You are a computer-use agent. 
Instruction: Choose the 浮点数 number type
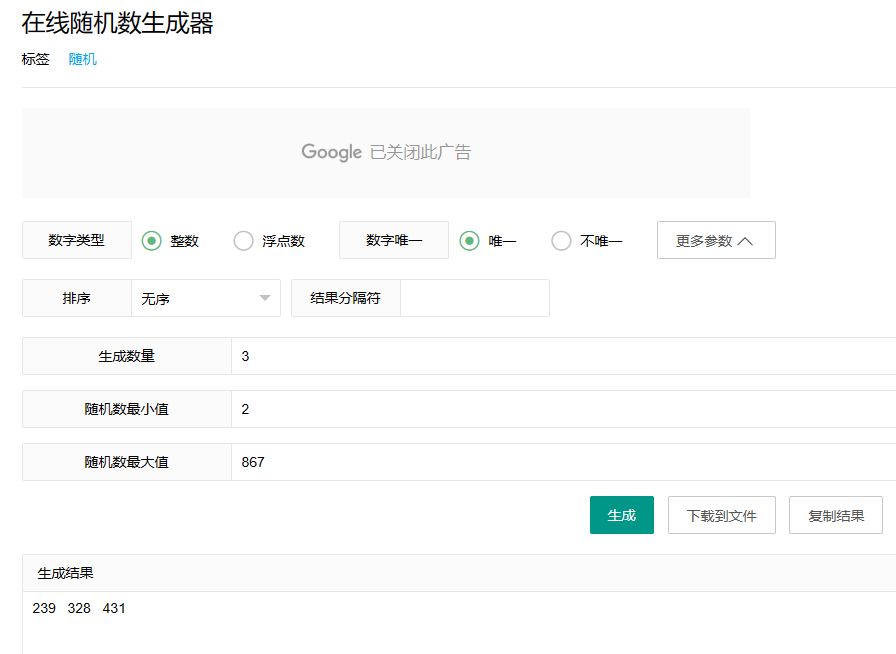(x=243, y=241)
